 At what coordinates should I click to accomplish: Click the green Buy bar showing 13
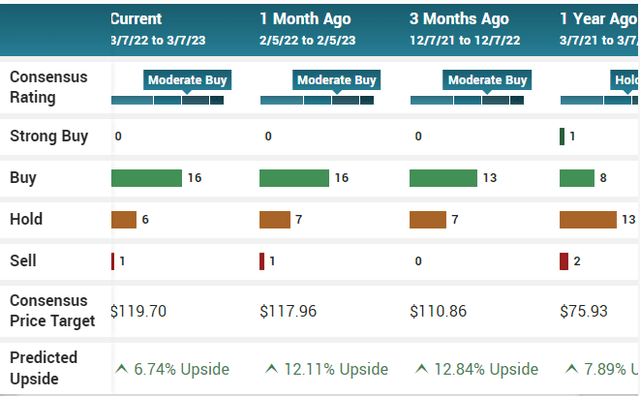tap(443, 178)
